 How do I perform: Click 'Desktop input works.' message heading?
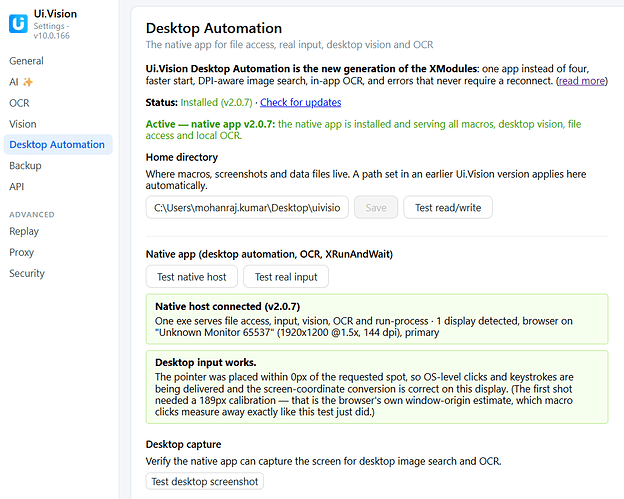pyautogui.click(x=206, y=363)
